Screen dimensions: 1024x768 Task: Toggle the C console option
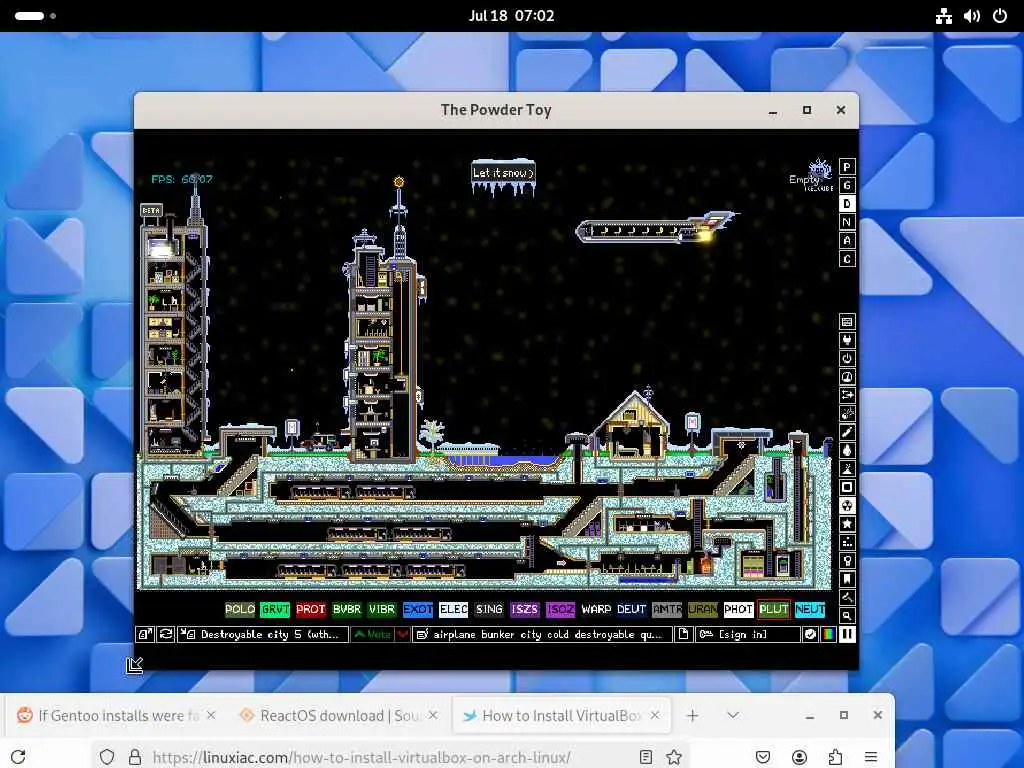click(x=847, y=259)
